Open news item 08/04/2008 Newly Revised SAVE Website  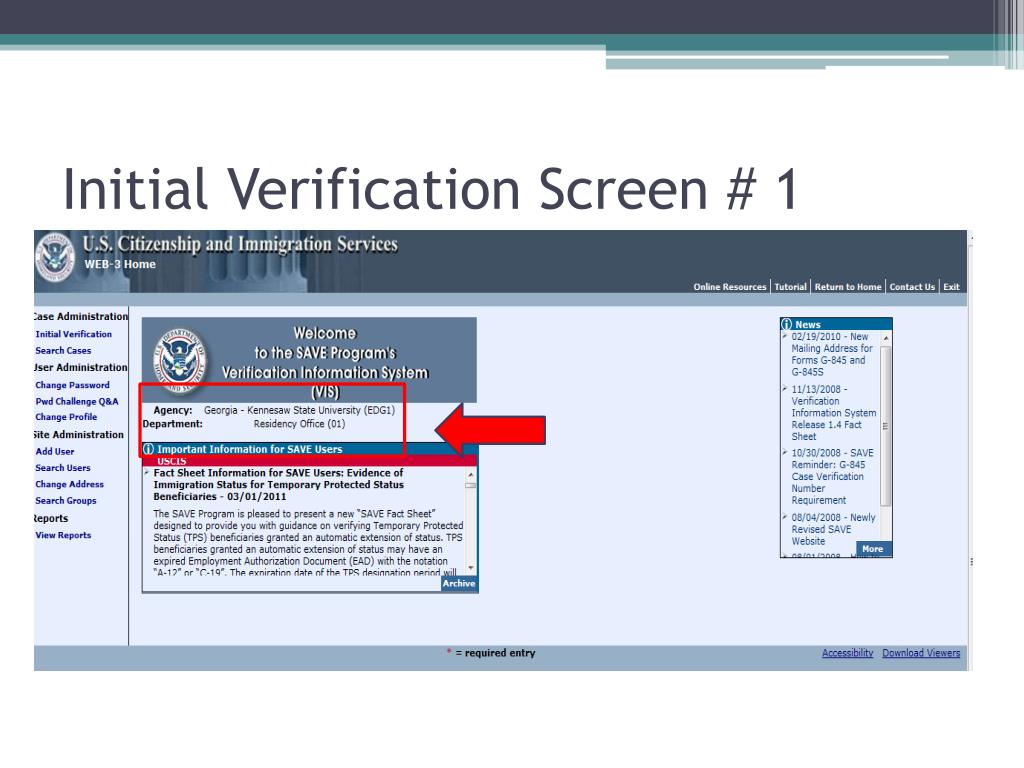pos(833,529)
